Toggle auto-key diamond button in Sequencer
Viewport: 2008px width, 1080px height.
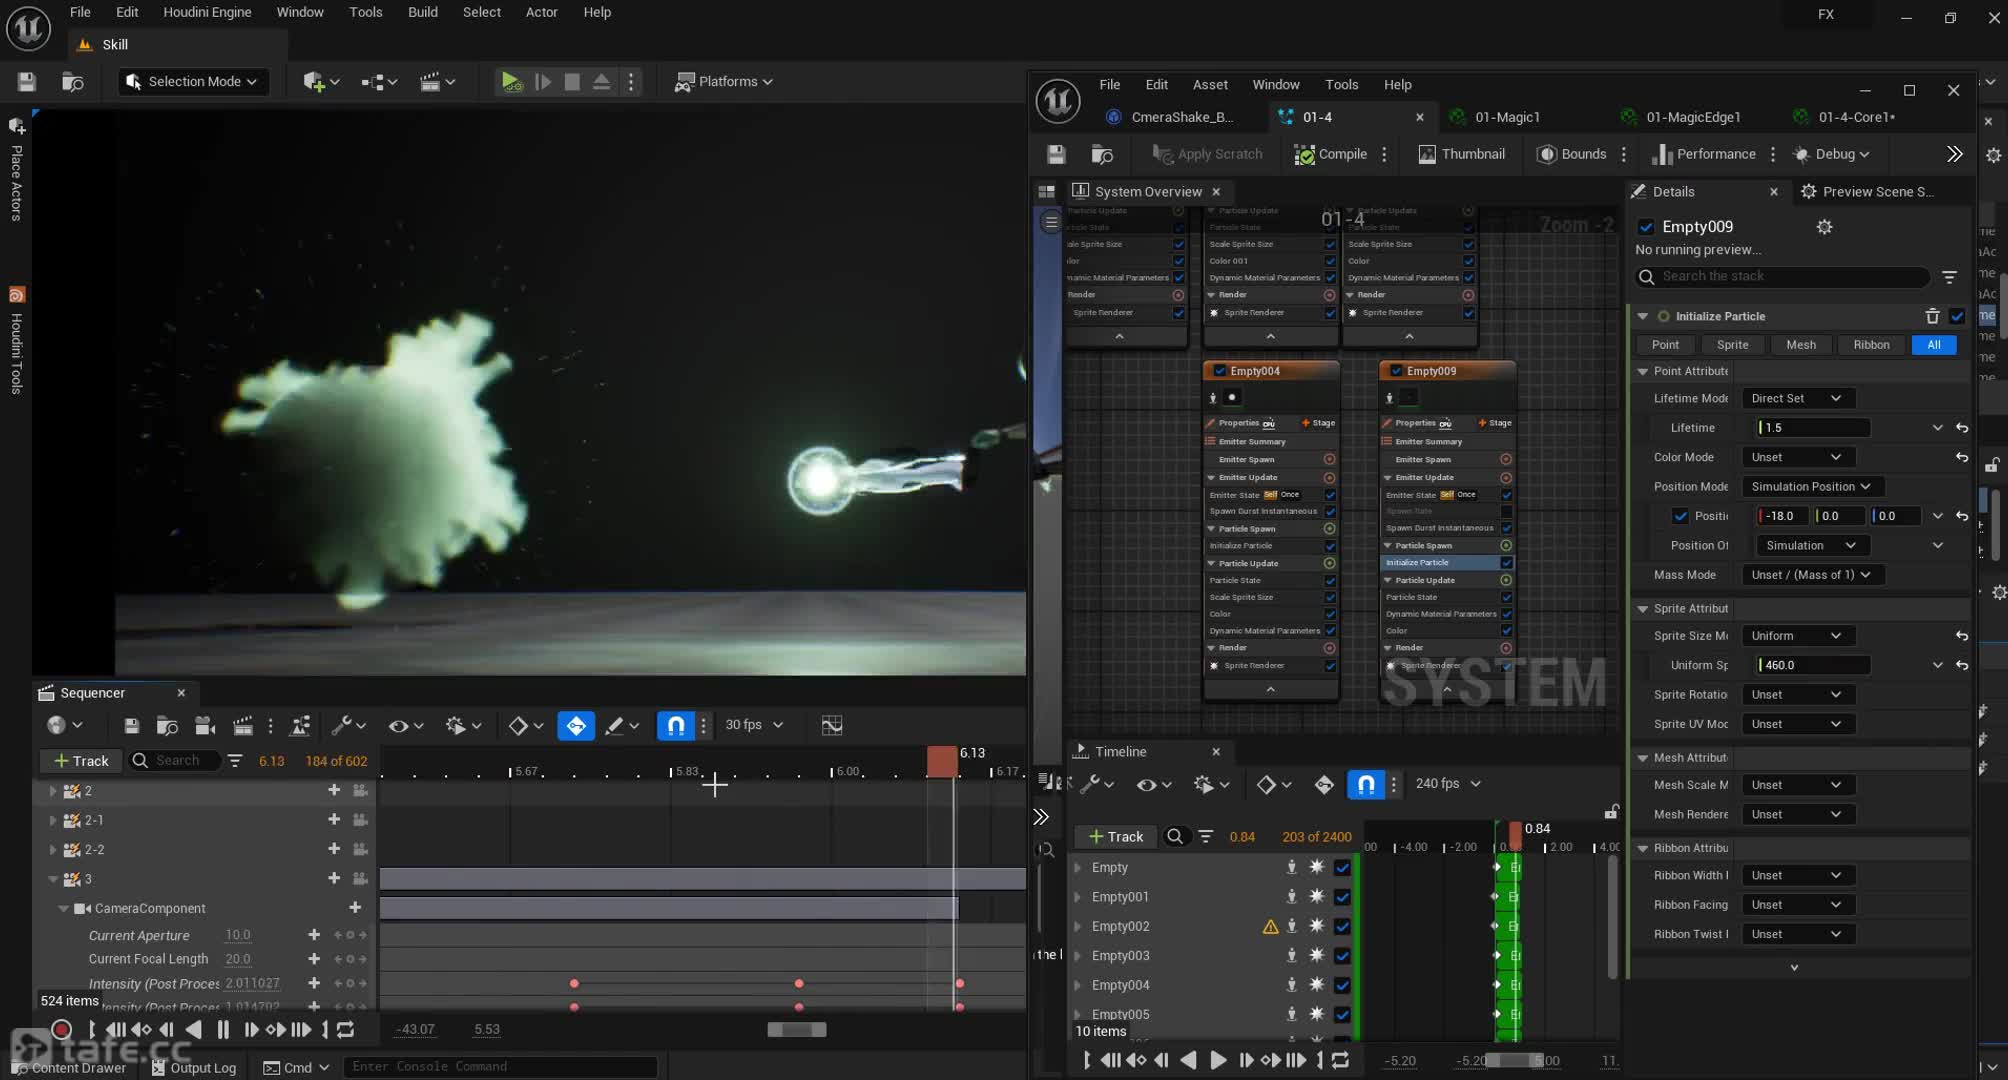pos(576,726)
